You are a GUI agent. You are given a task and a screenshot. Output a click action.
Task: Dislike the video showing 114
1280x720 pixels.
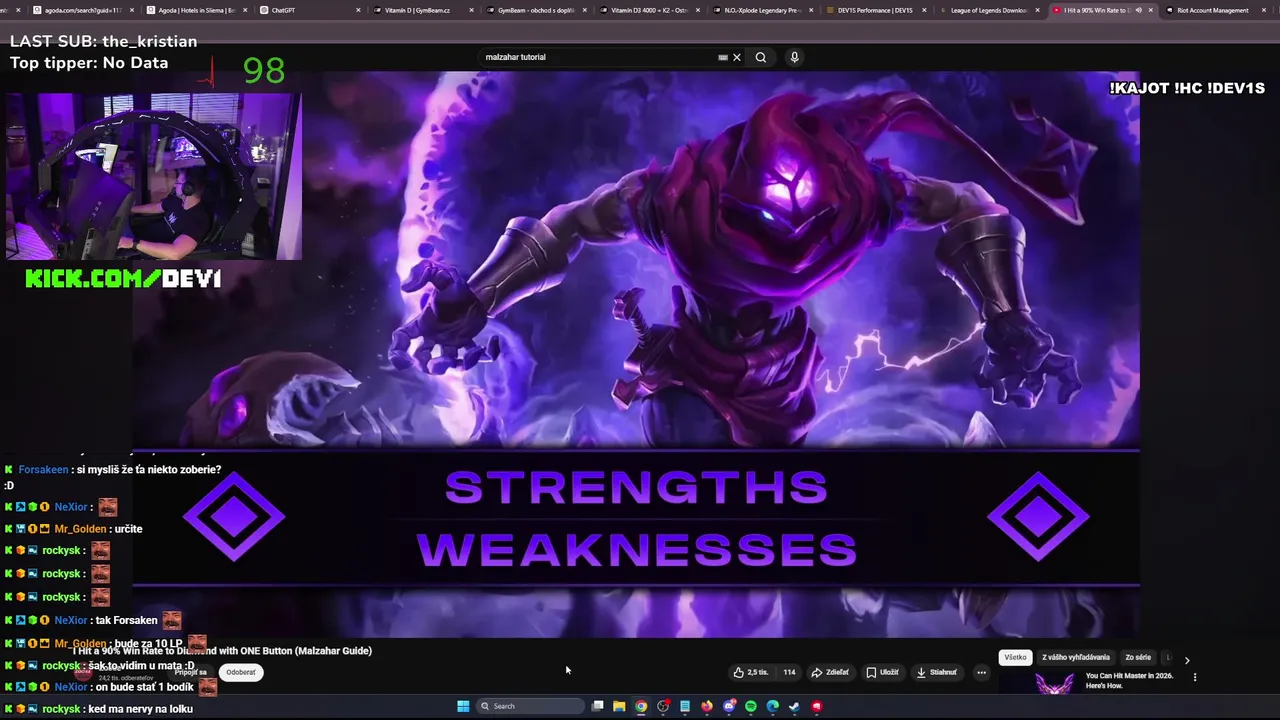789,672
